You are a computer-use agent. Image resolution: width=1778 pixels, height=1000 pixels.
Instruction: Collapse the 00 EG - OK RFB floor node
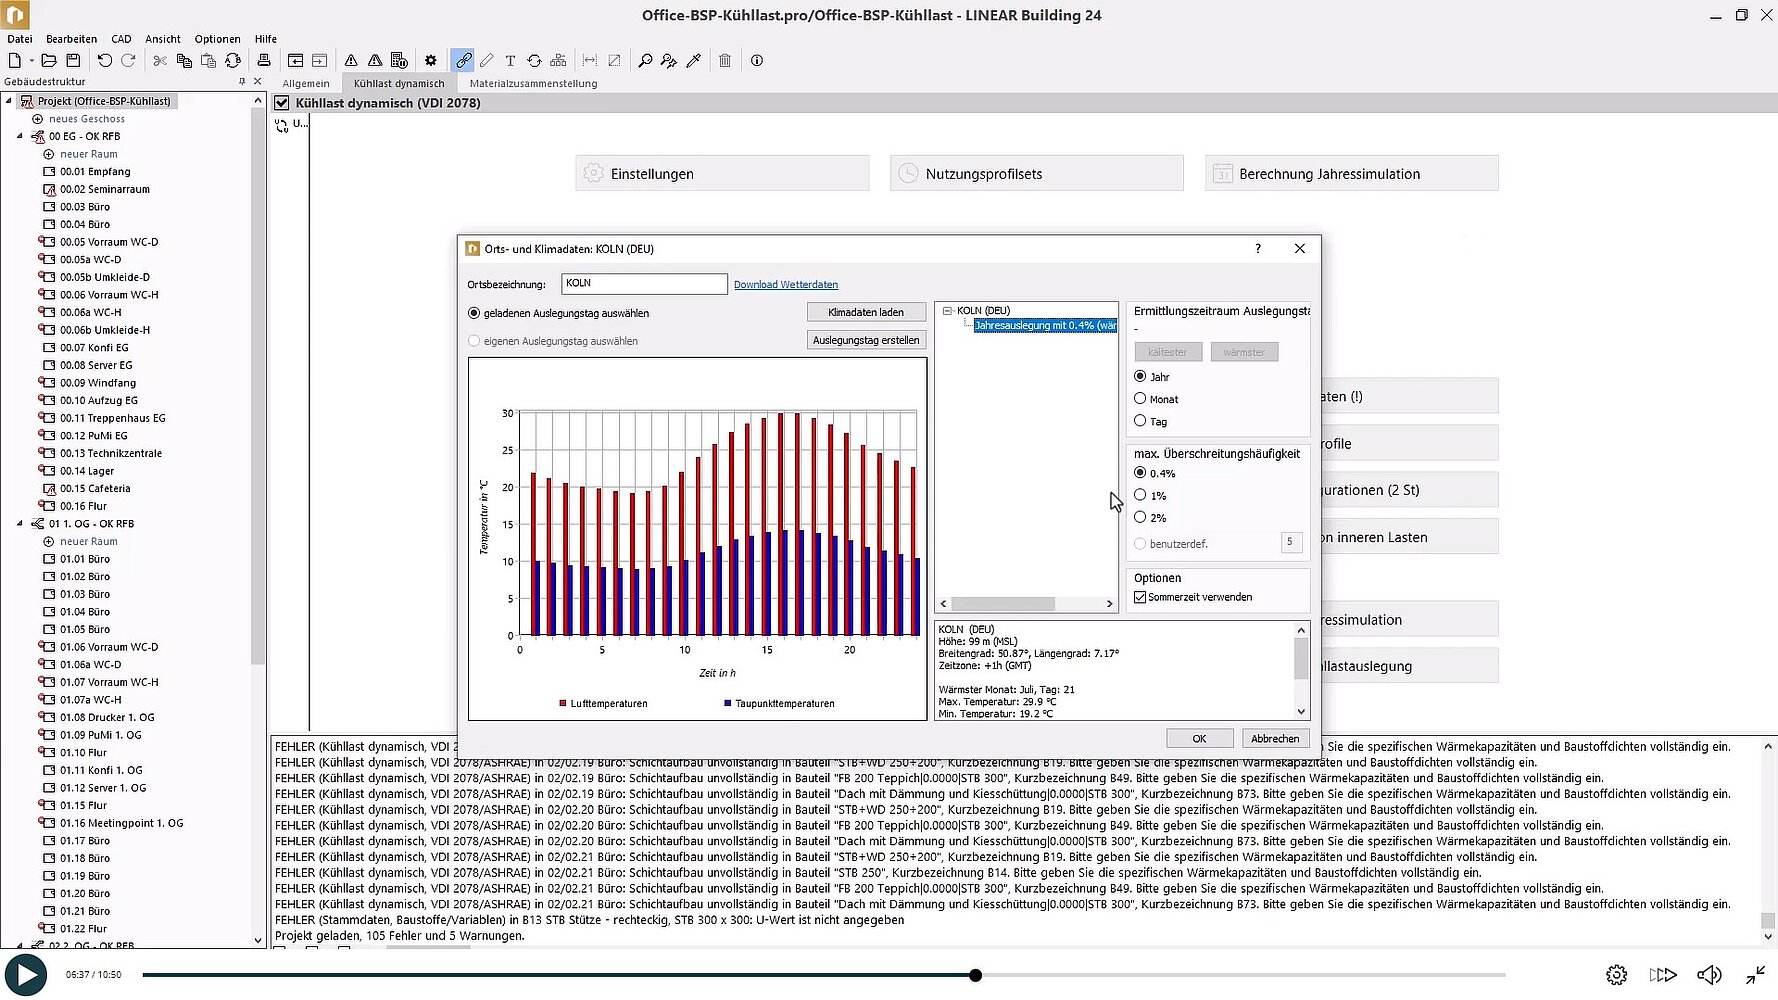click(x=20, y=136)
